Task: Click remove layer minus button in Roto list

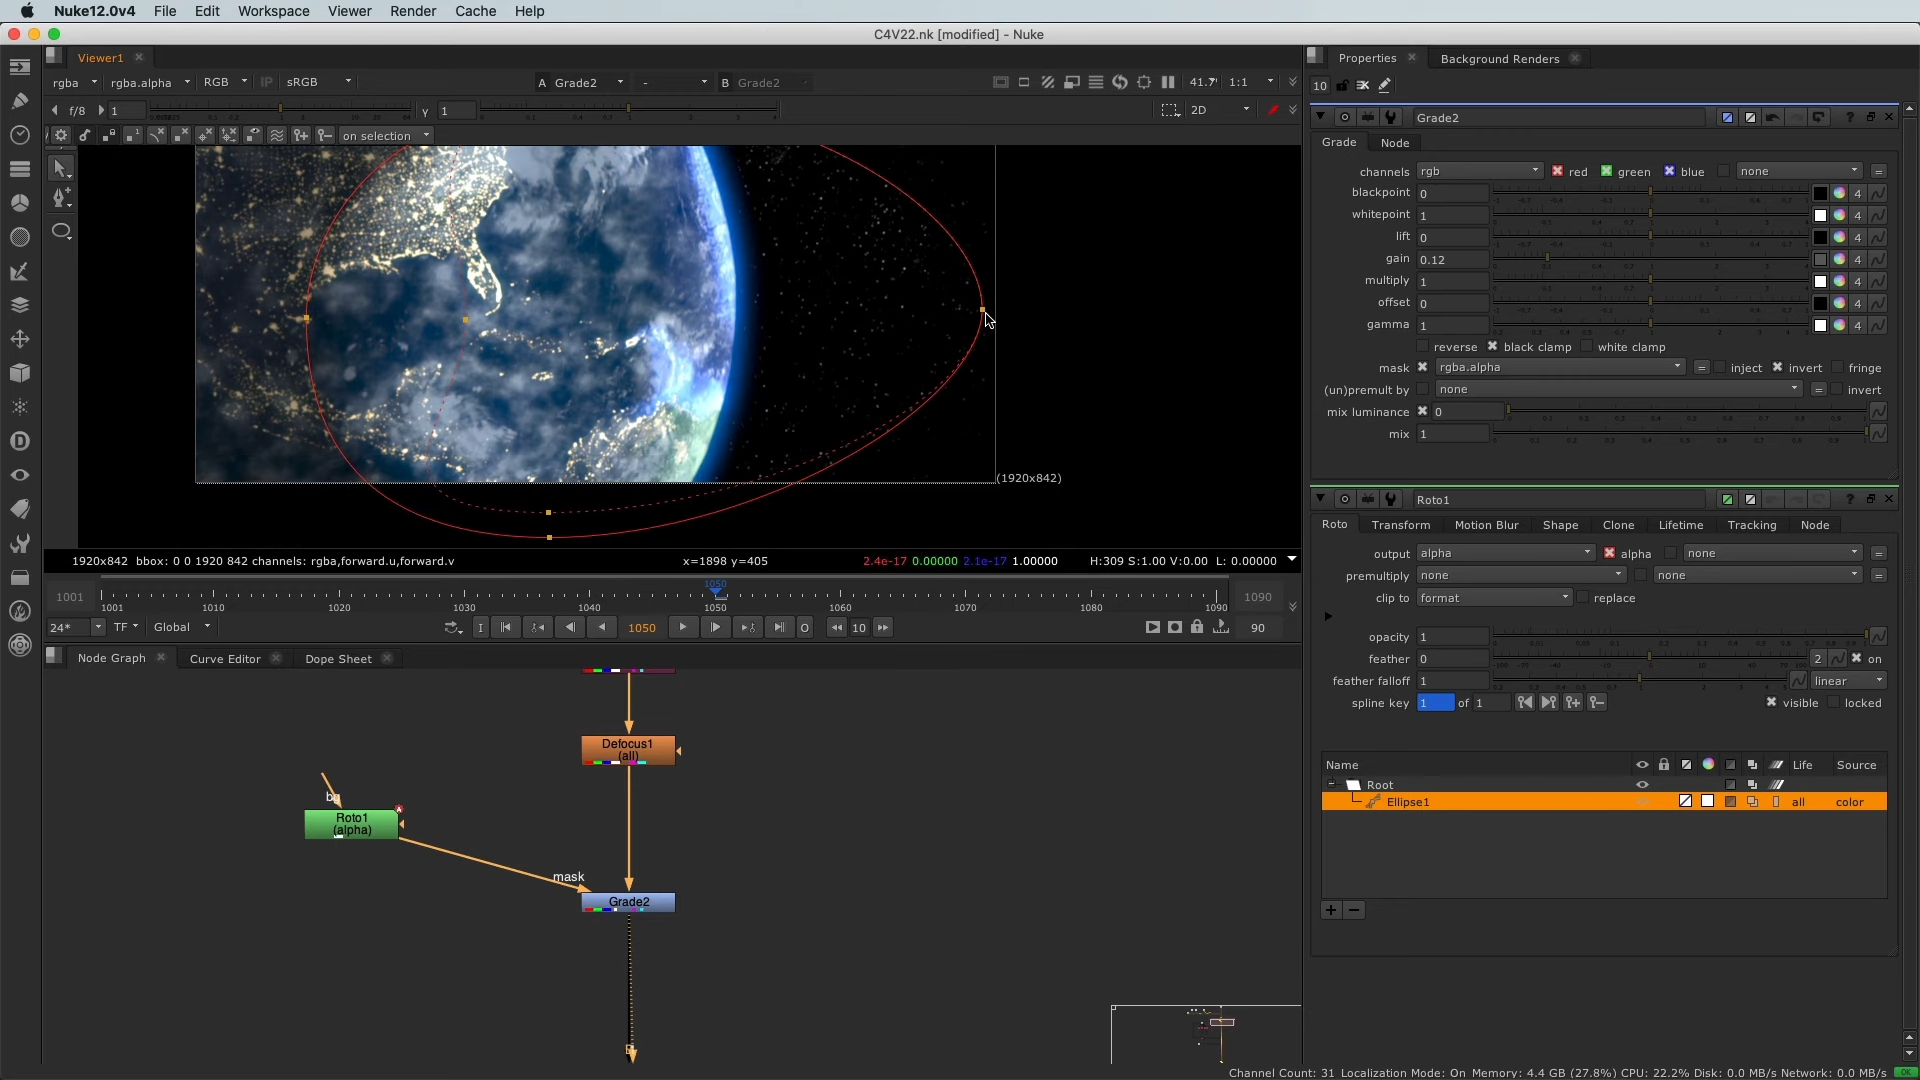Action: point(1354,910)
